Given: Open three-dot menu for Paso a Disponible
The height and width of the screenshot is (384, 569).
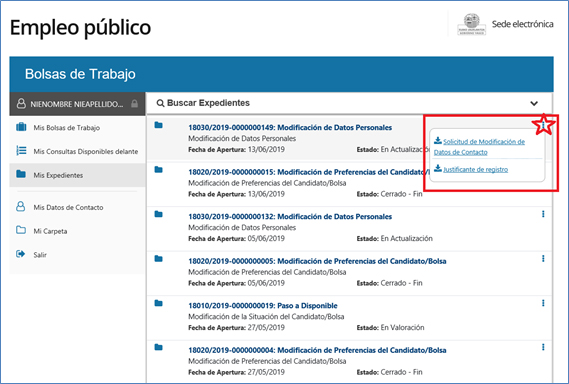Looking at the screenshot, I should (x=543, y=303).
